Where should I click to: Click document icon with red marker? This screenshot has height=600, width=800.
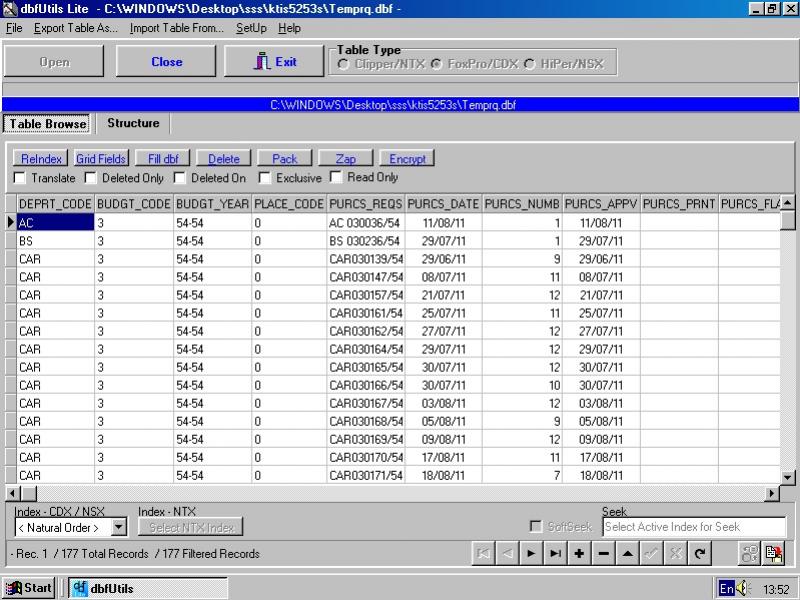point(773,554)
